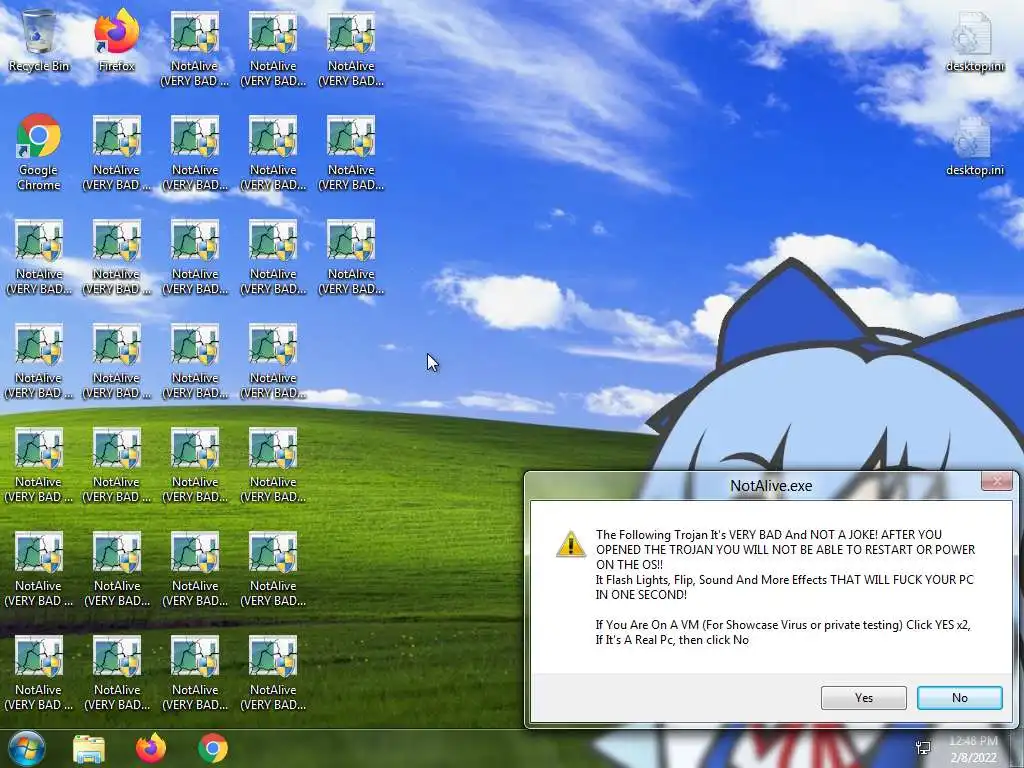1024x768 pixels.
Task: Select the Firefox shortcut on the desktop
Action: (116, 40)
